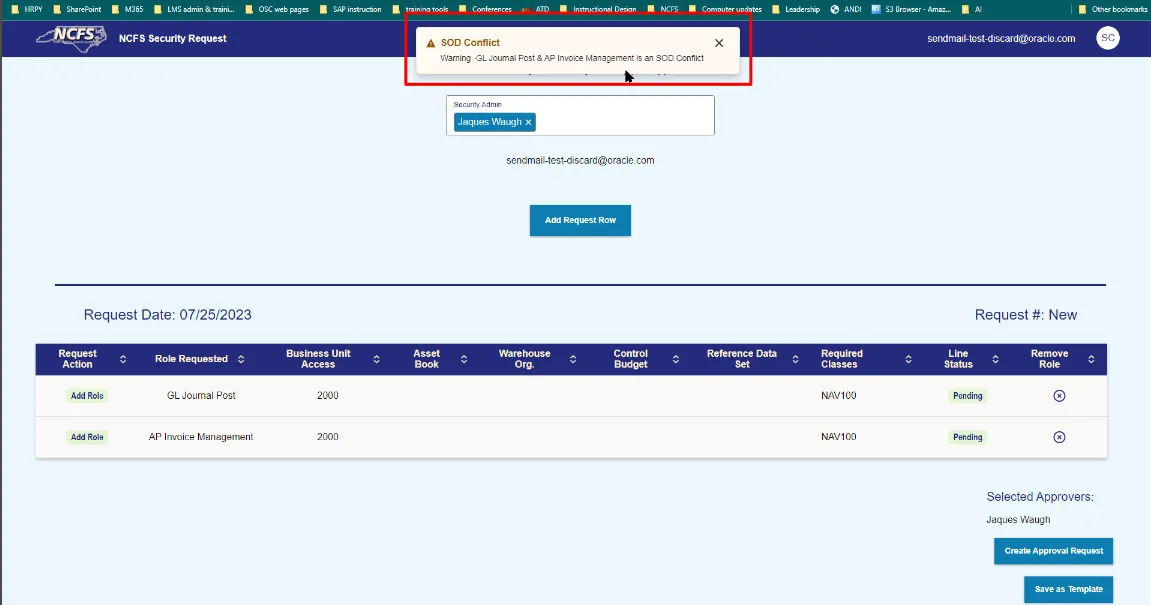Sort by Line Status column
Viewport: 1151px width, 605px height.
tap(995, 359)
